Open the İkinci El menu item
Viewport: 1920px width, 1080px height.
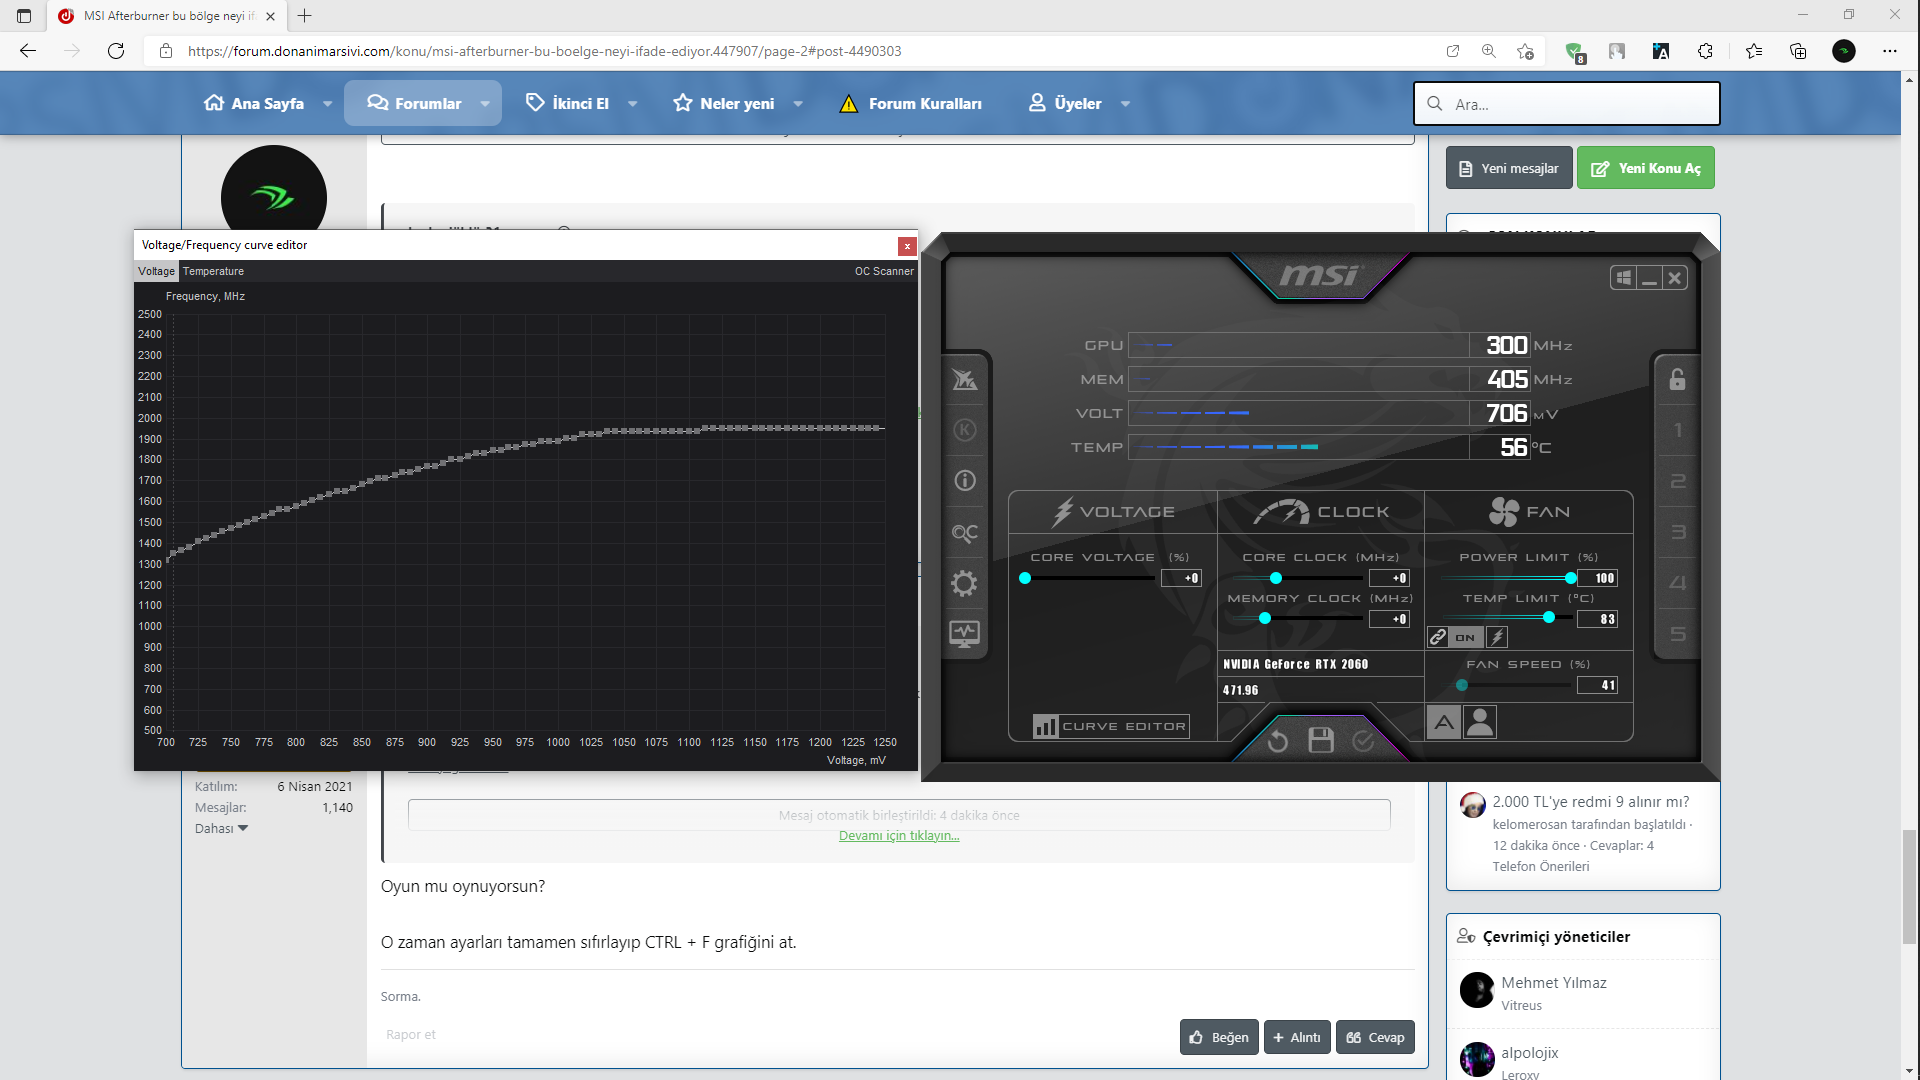(567, 103)
